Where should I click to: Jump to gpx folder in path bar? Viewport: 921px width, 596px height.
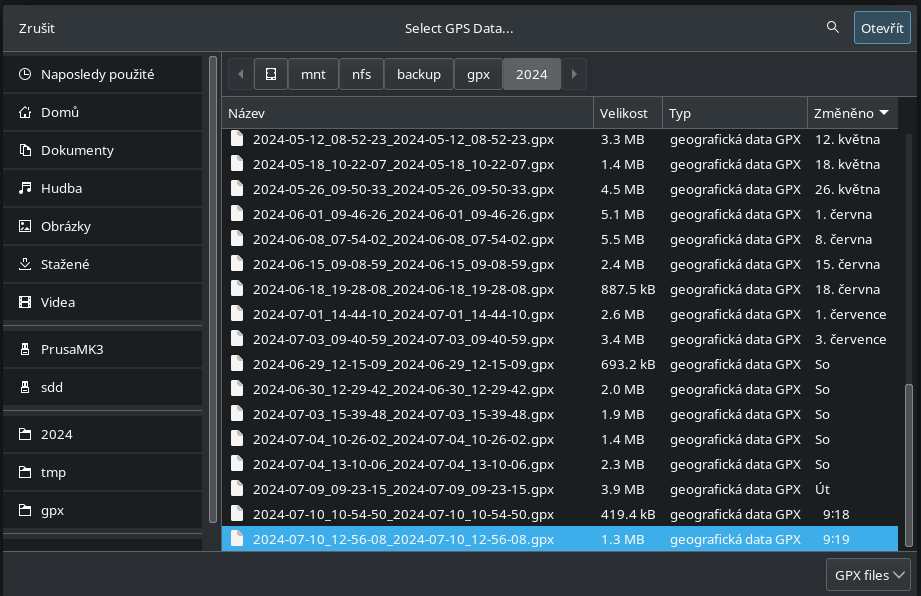coord(478,74)
